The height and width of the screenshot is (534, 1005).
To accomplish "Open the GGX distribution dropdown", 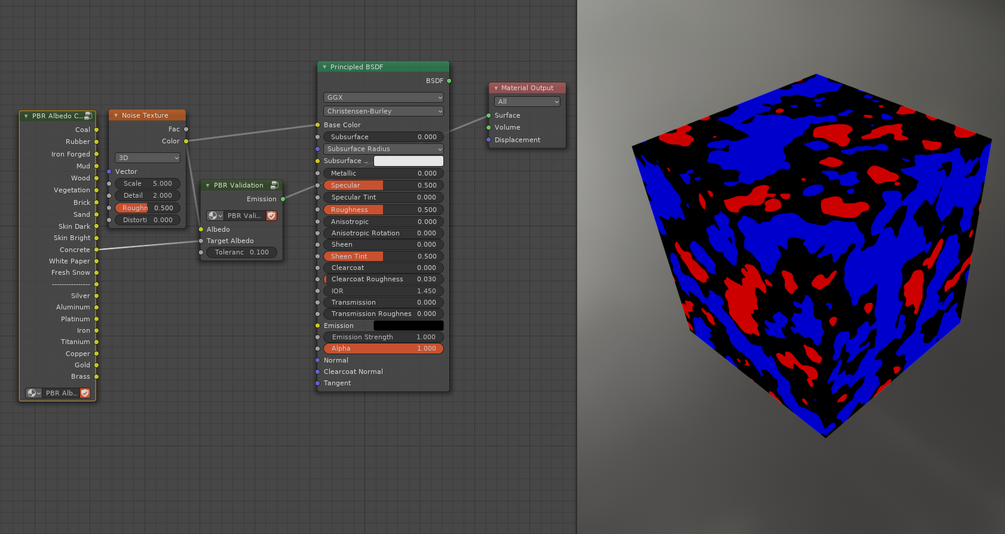I will 383,97.
